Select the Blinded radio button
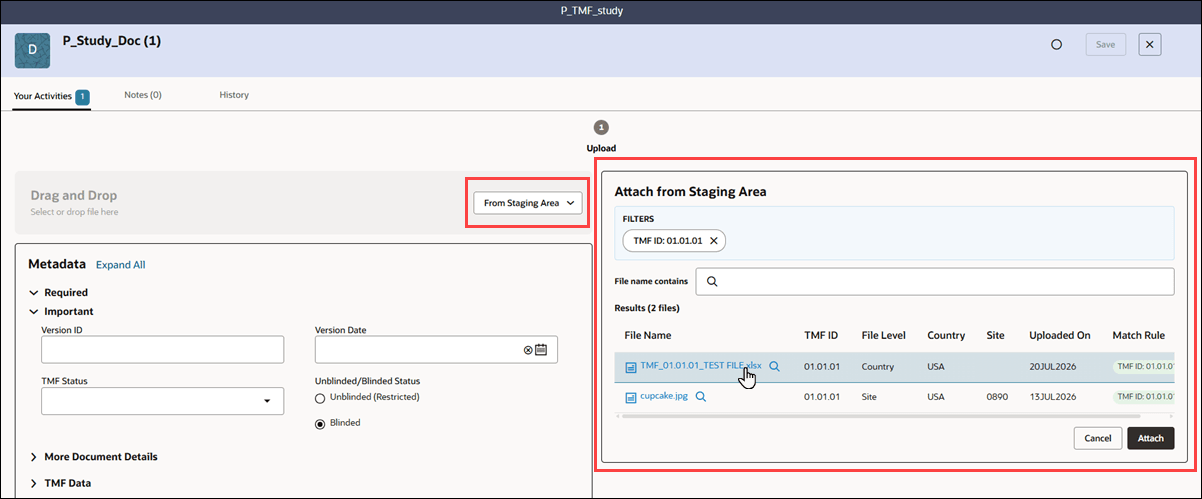The image size is (1202, 499). click(321, 423)
